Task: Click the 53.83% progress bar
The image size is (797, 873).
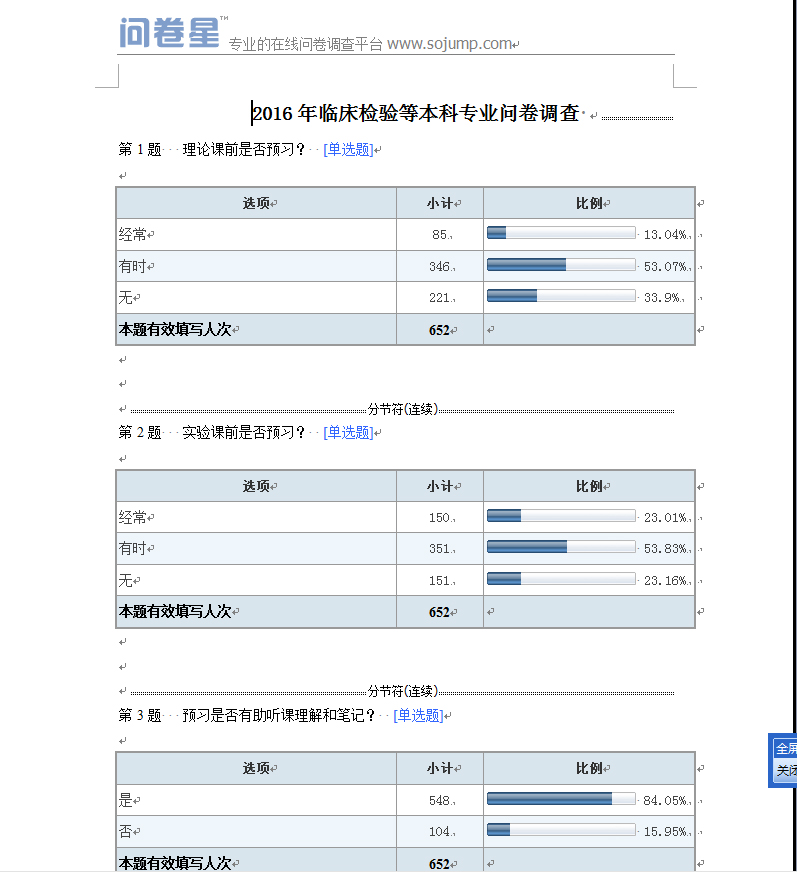Action: coord(561,547)
